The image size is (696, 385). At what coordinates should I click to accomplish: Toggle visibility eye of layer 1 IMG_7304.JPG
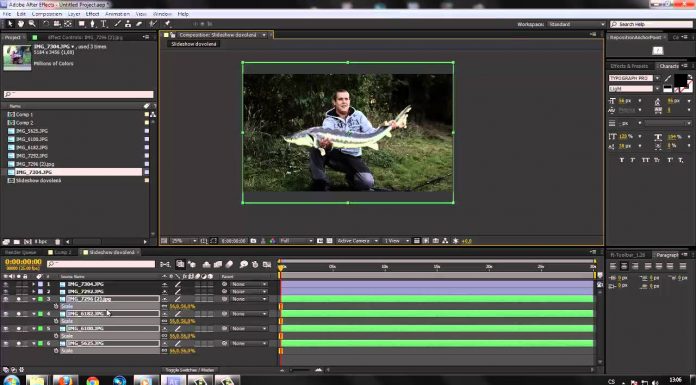[x=6, y=284]
